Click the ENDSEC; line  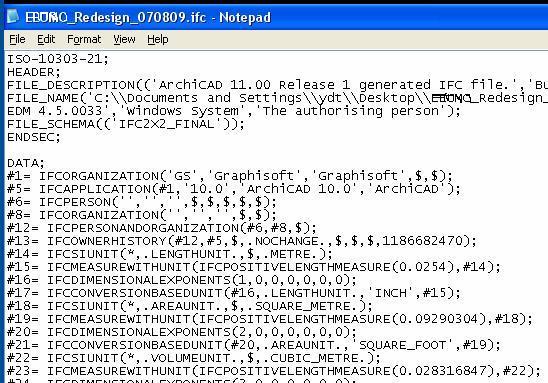click(x=34, y=137)
